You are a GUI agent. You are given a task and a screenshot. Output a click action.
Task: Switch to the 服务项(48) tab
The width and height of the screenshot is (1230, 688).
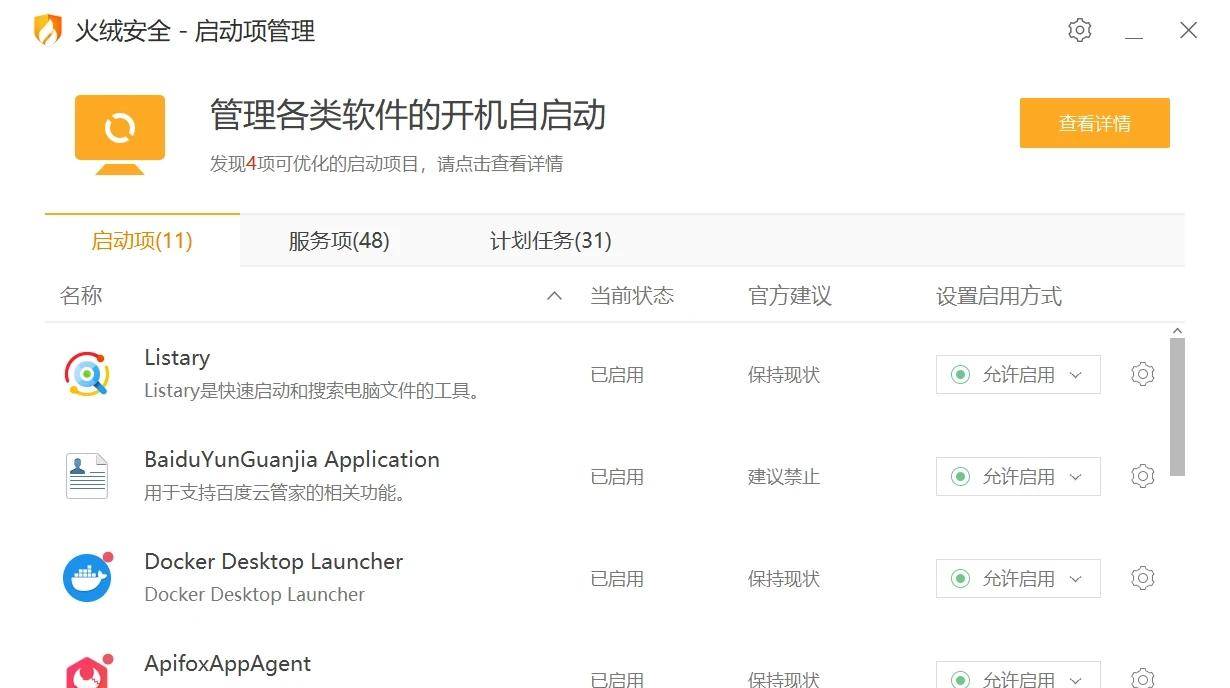click(339, 241)
